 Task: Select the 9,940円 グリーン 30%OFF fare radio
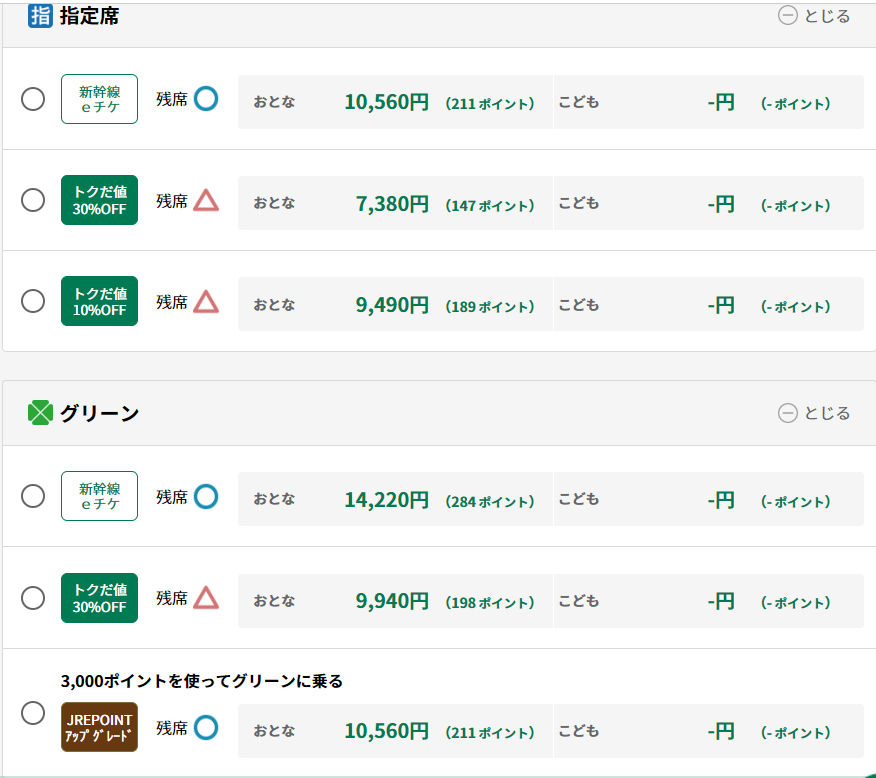coord(33,598)
